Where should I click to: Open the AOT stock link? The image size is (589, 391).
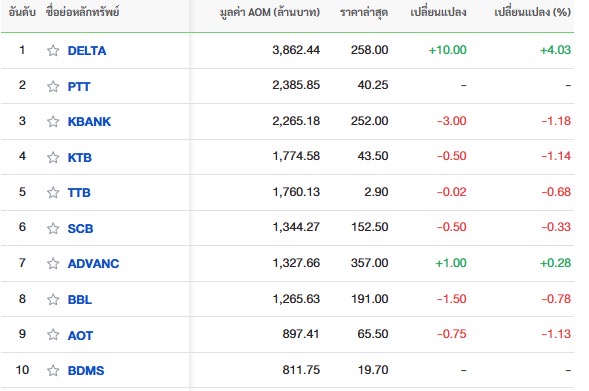click(80, 335)
